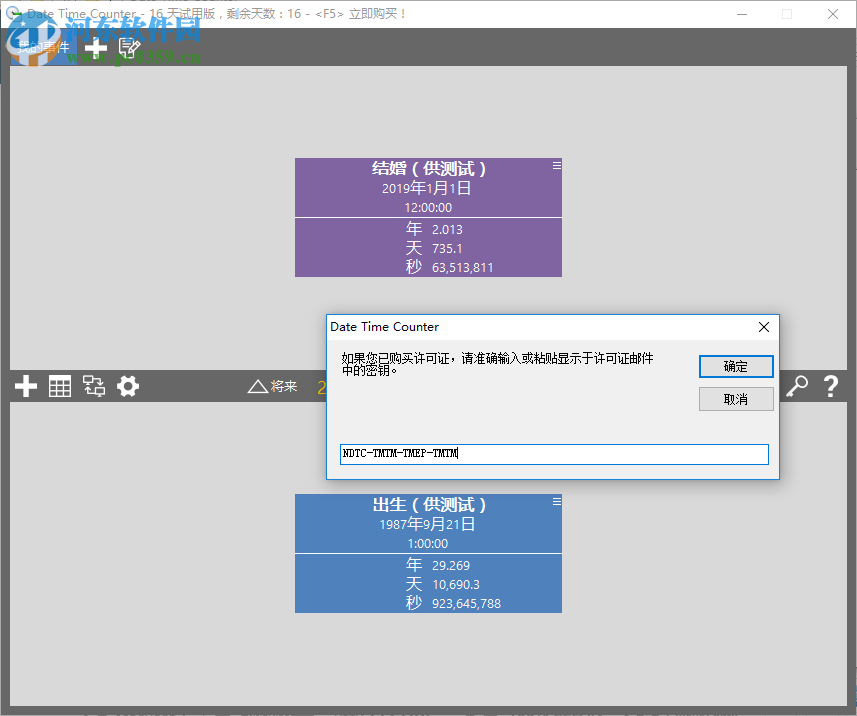Click the 63,513,811 seconds value
This screenshot has width=857, height=716.
pyautogui.click(x=462, y=268)
